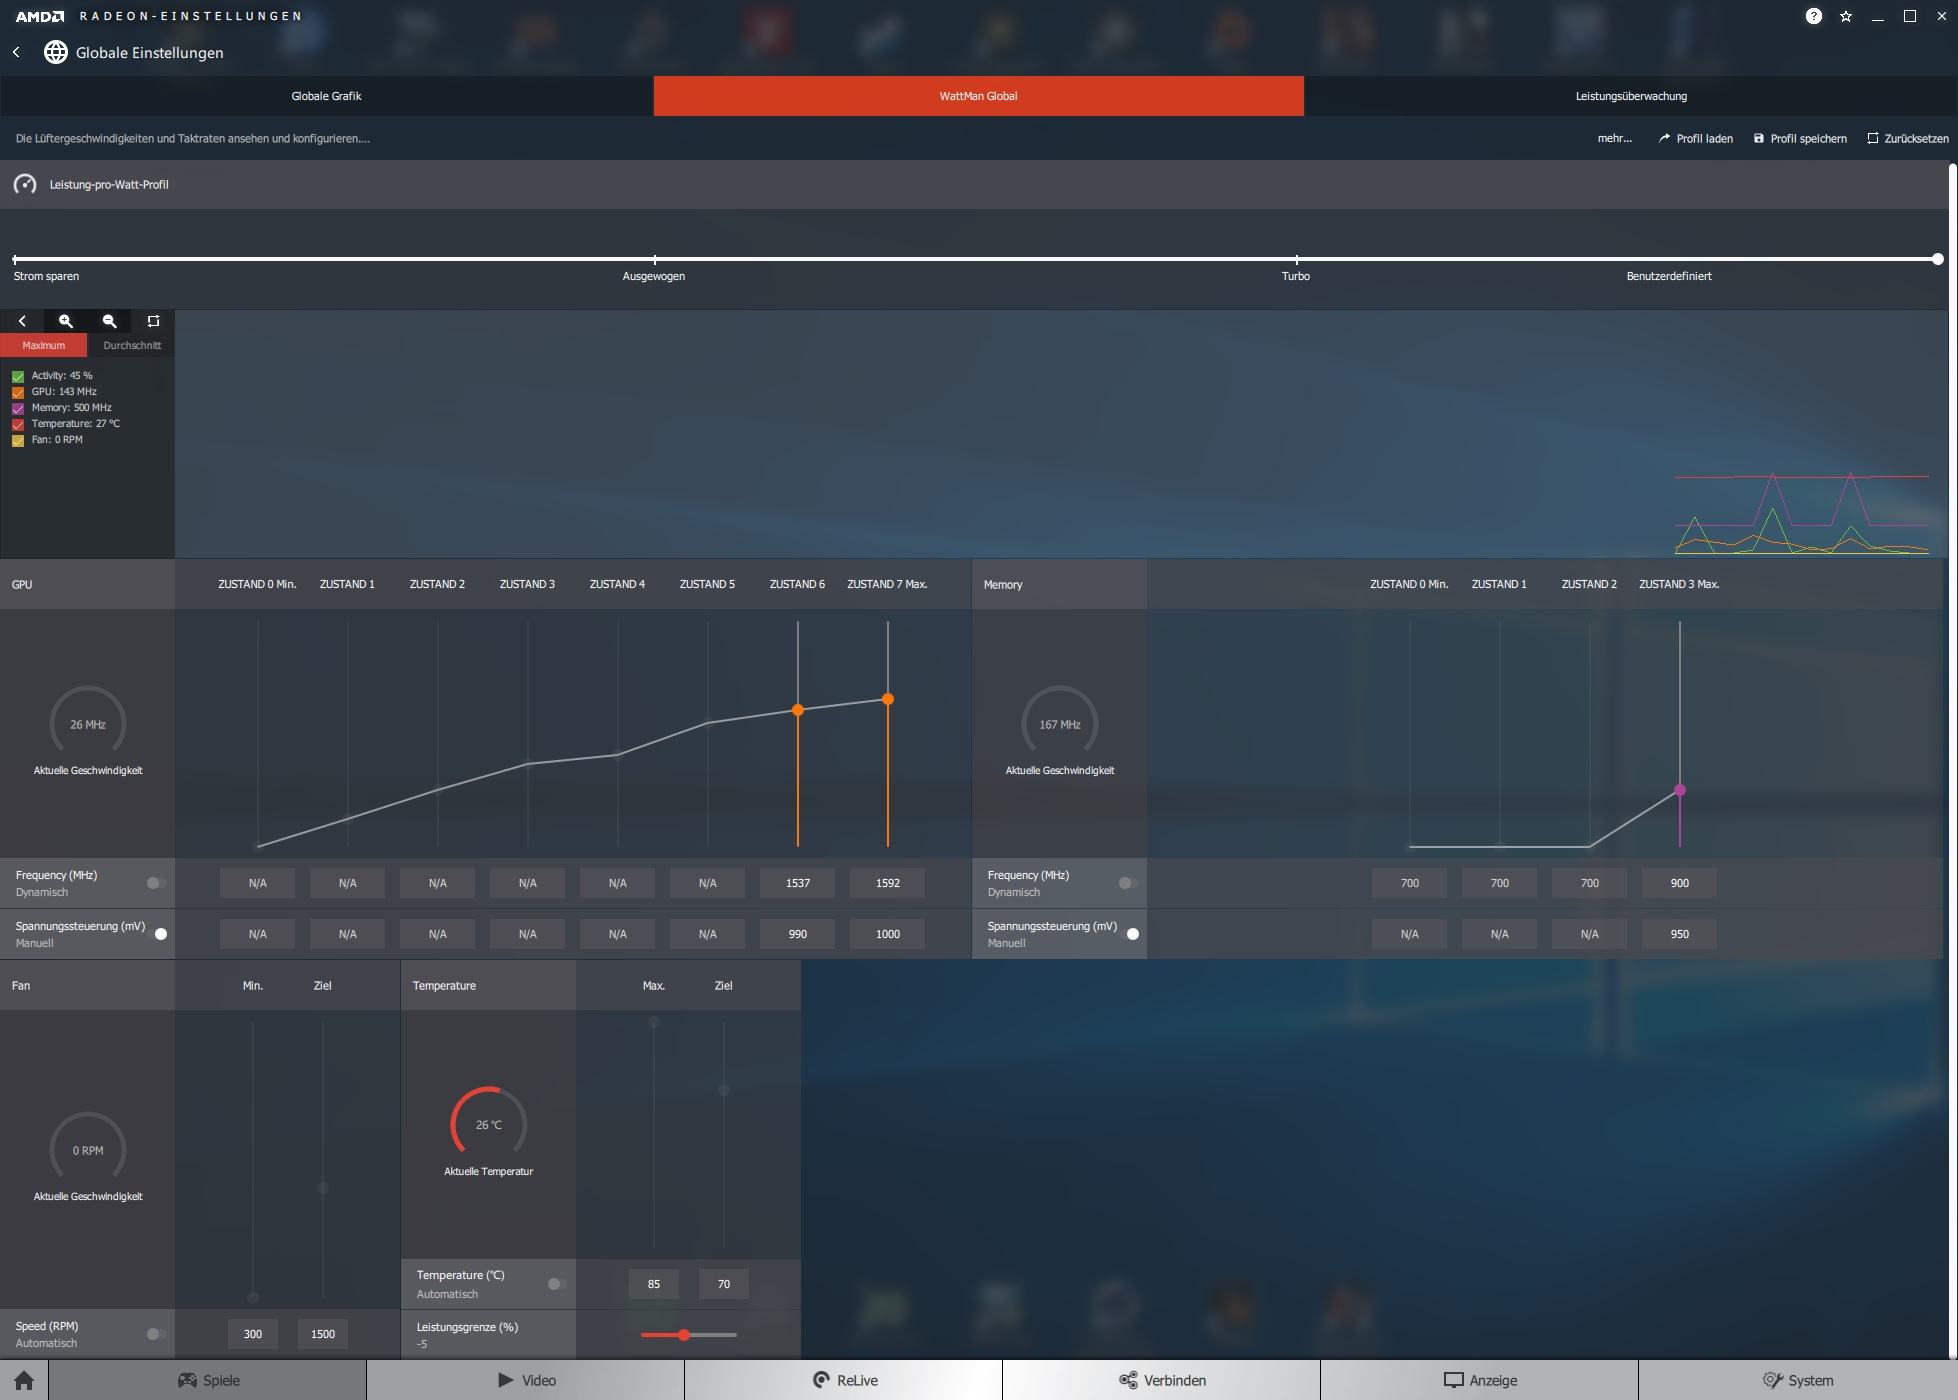Collapse the graph panel with back chevron
The width and height of the screenshot is (1958, 1400).
coord(22,321)
